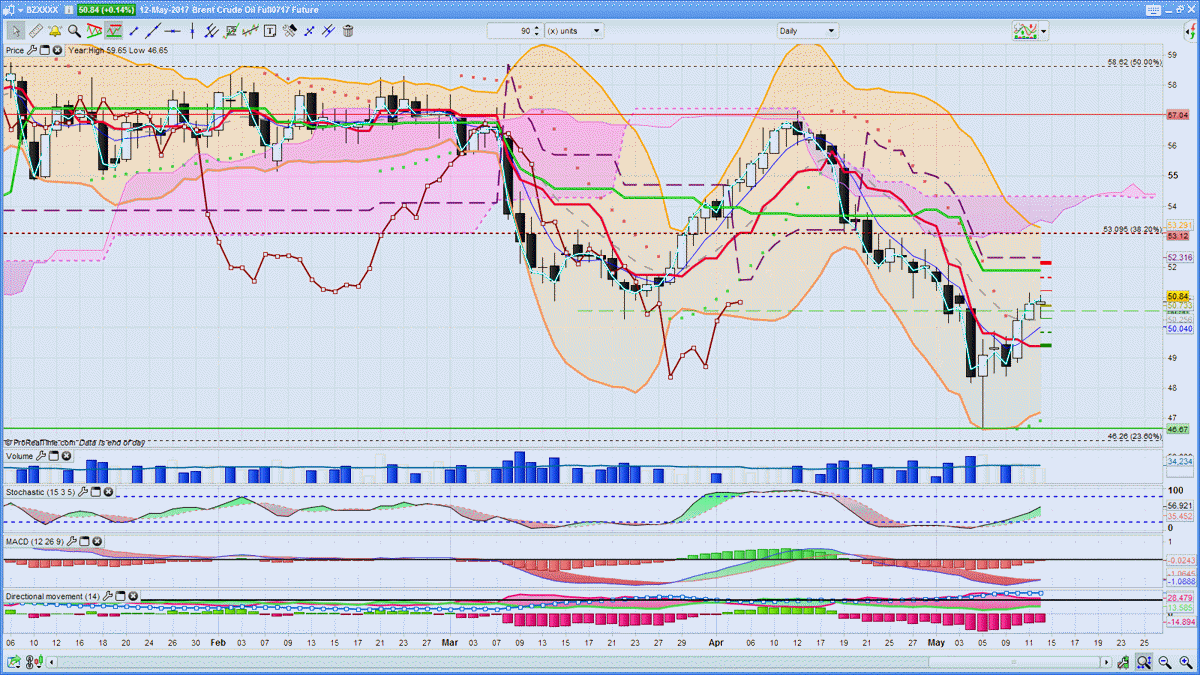Click the 90 units number field
The width and height of the screenshot is (1200, 675).
(x=510, y=31)
